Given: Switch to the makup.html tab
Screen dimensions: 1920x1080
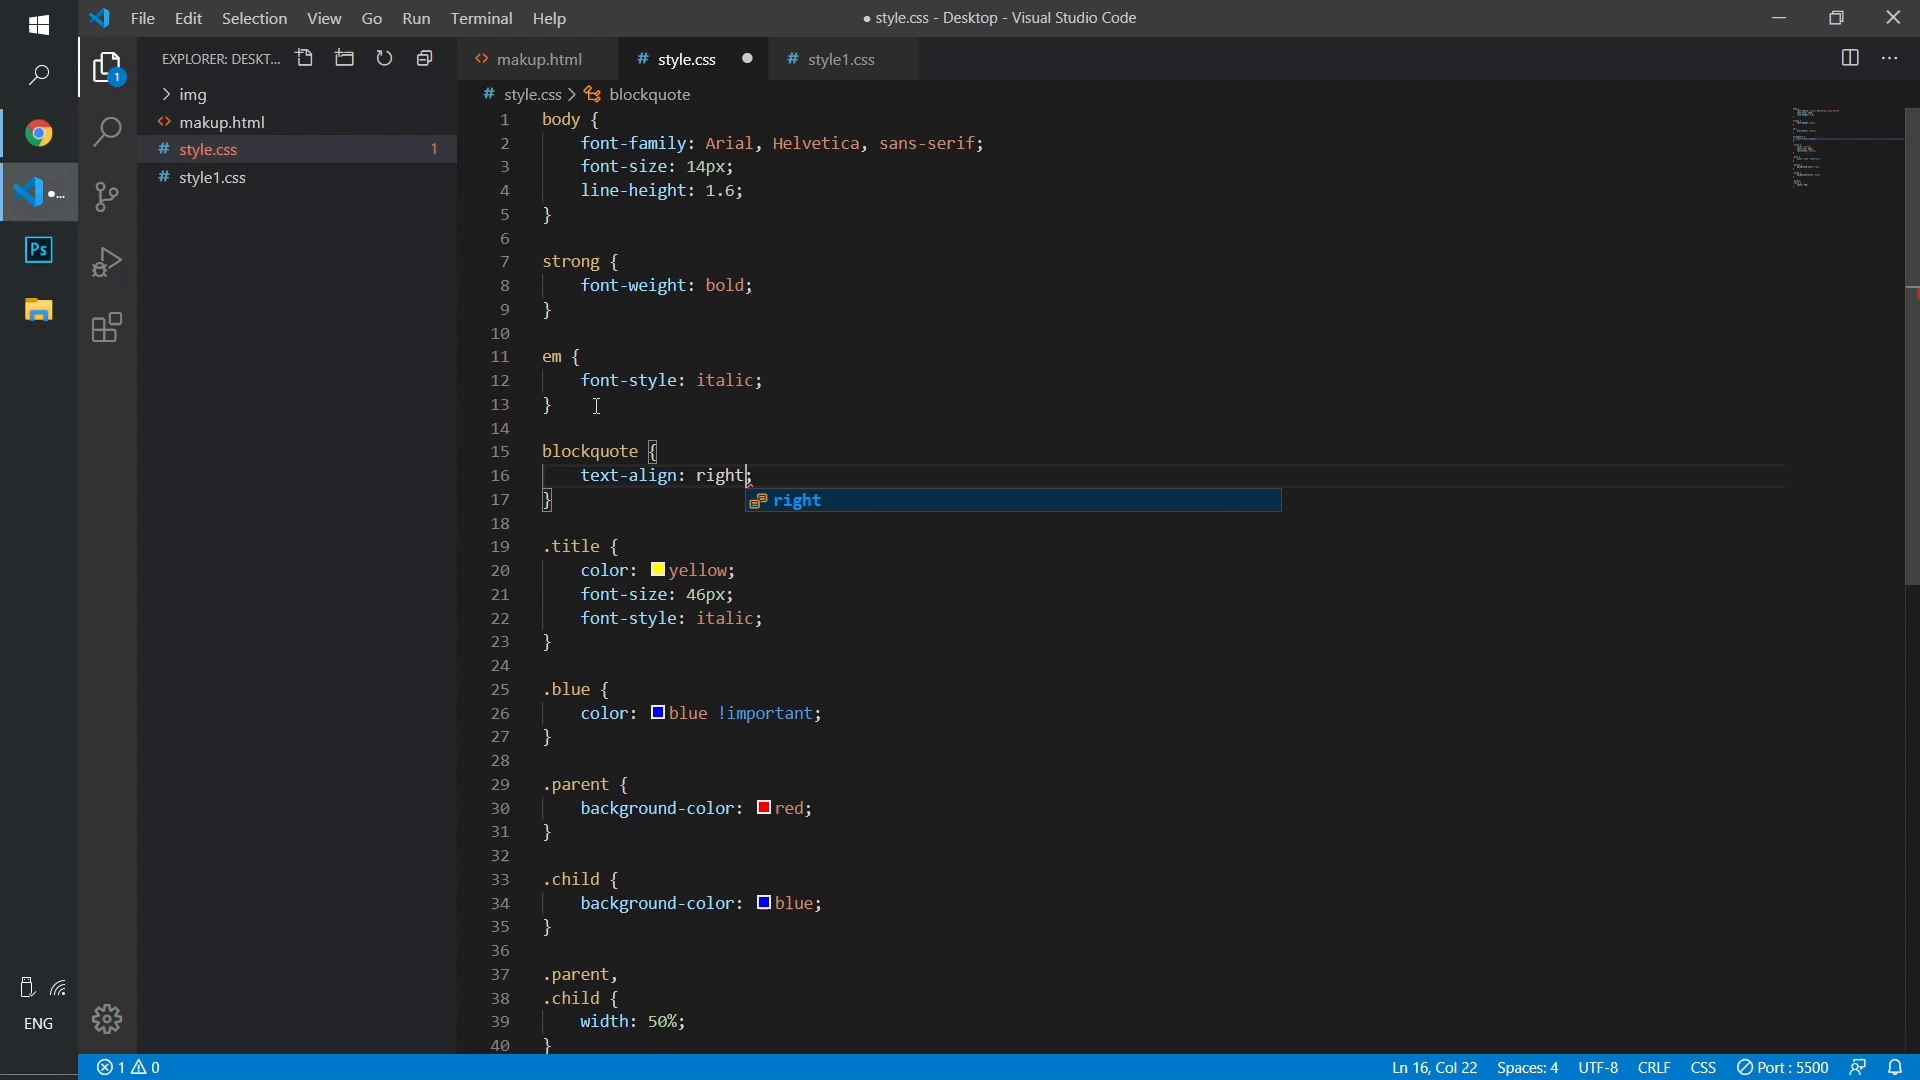Looking at the screenshot, I should point(541,60).
